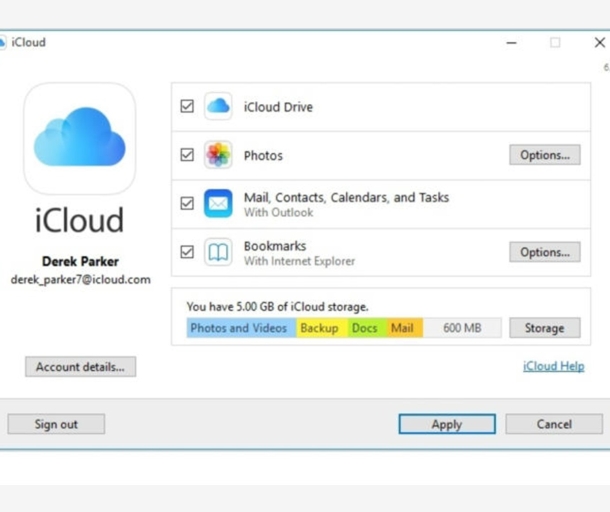This screenshot has width=610, height=512.
Task: Click the iCloud Drive label
Action: coord(278,107)
